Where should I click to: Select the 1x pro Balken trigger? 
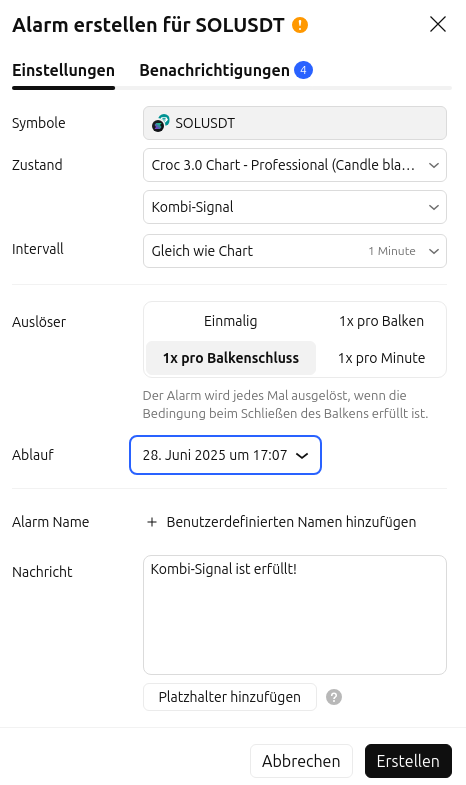[381, 321]
